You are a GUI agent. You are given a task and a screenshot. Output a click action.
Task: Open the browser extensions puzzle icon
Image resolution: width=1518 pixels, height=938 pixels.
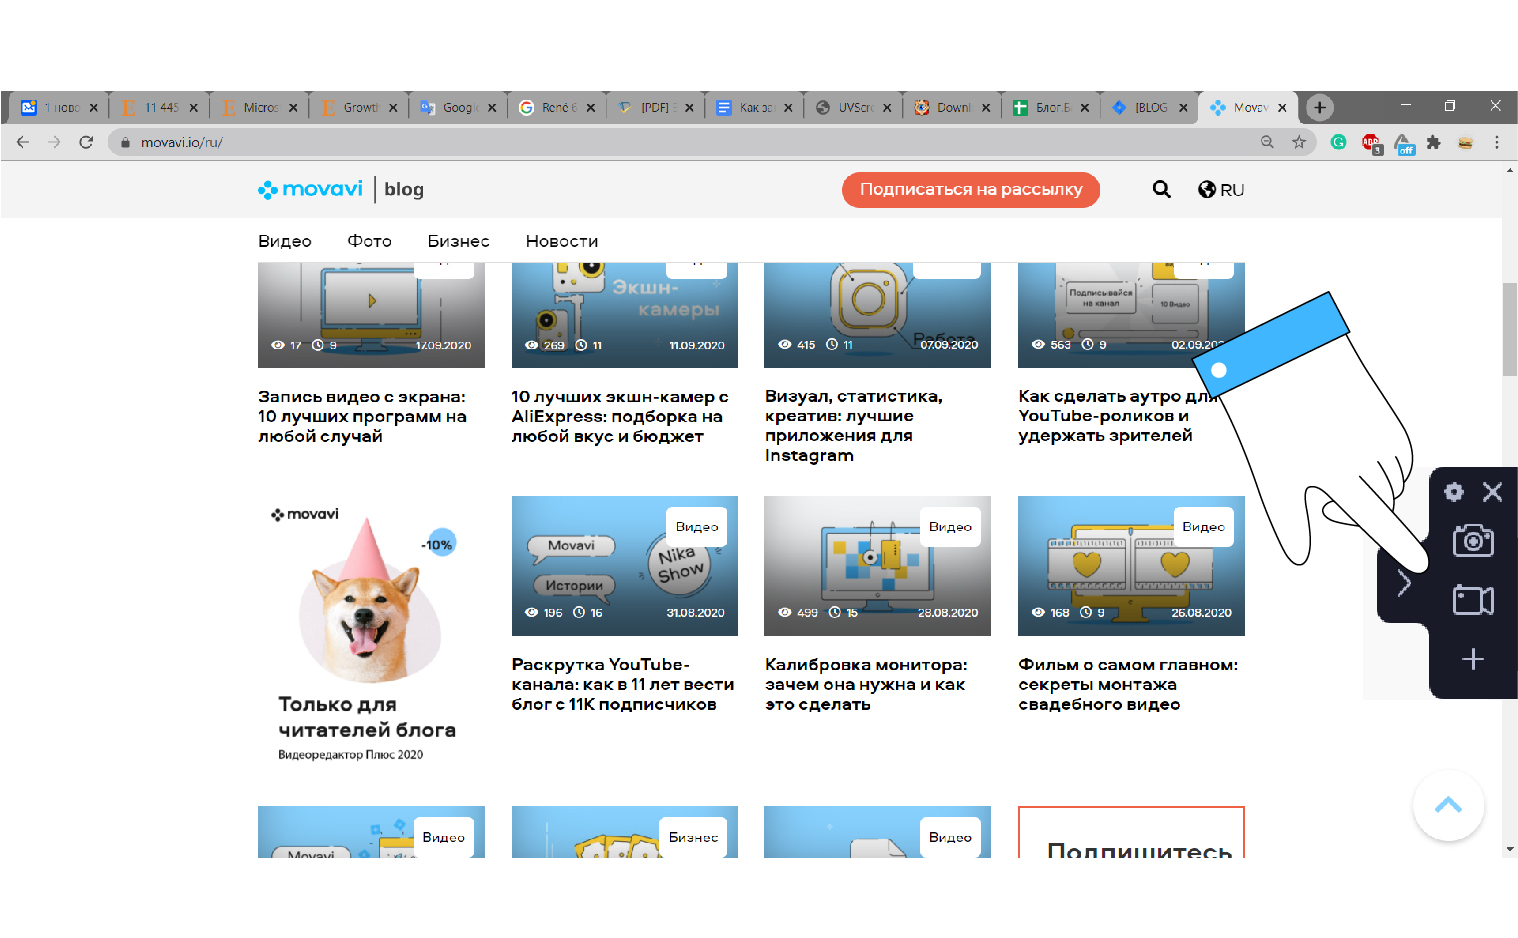point(1434,142)
